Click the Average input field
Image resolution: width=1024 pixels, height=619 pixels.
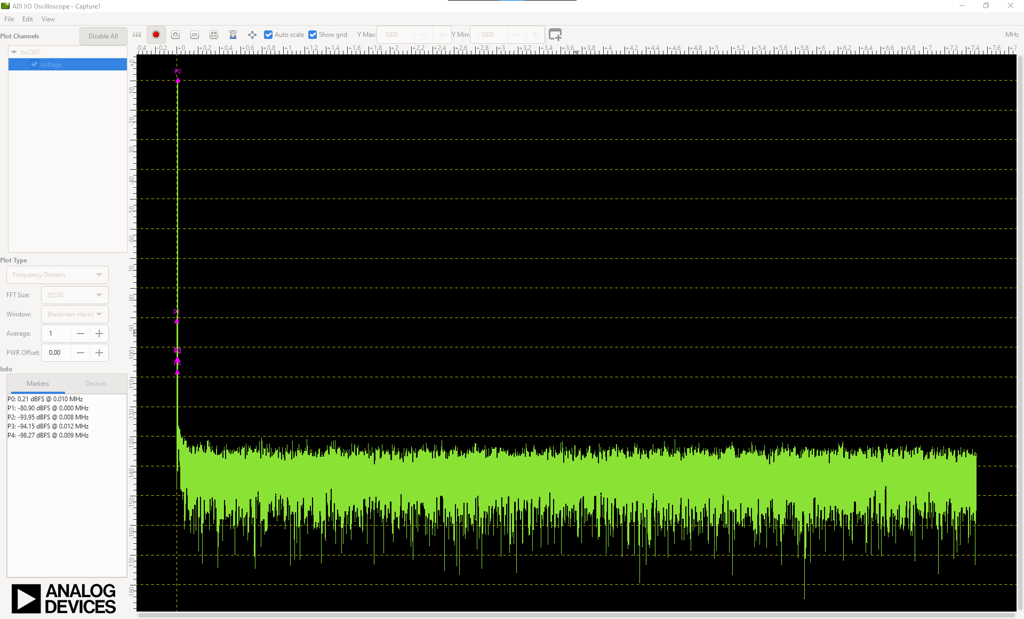[x=57, y=334]
